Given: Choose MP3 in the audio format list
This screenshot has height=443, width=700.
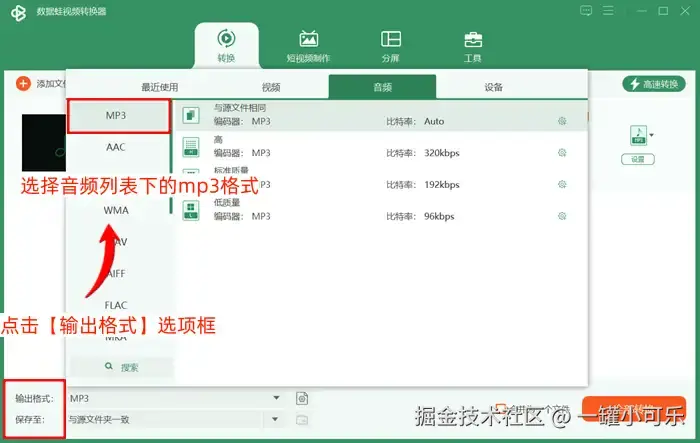Looking at the screenshot, I should click(x=119, y=116).
